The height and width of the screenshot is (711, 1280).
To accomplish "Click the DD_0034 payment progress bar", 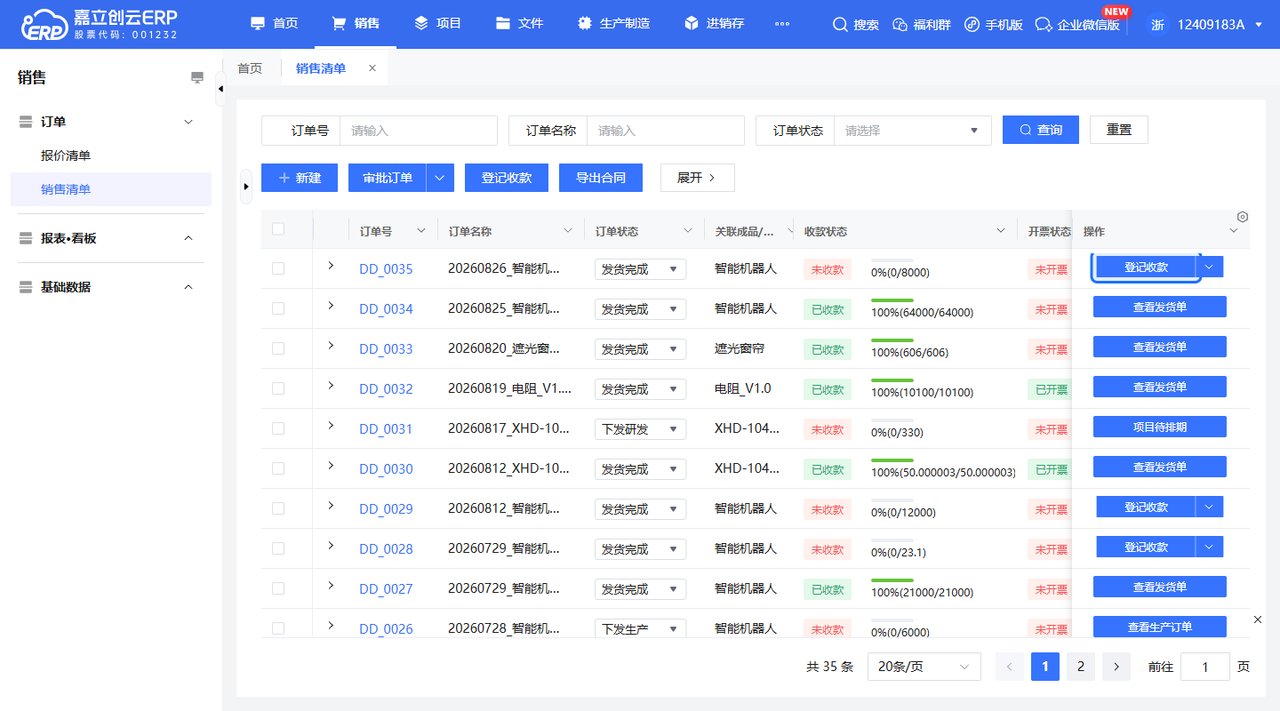I will tap(893, 300).
